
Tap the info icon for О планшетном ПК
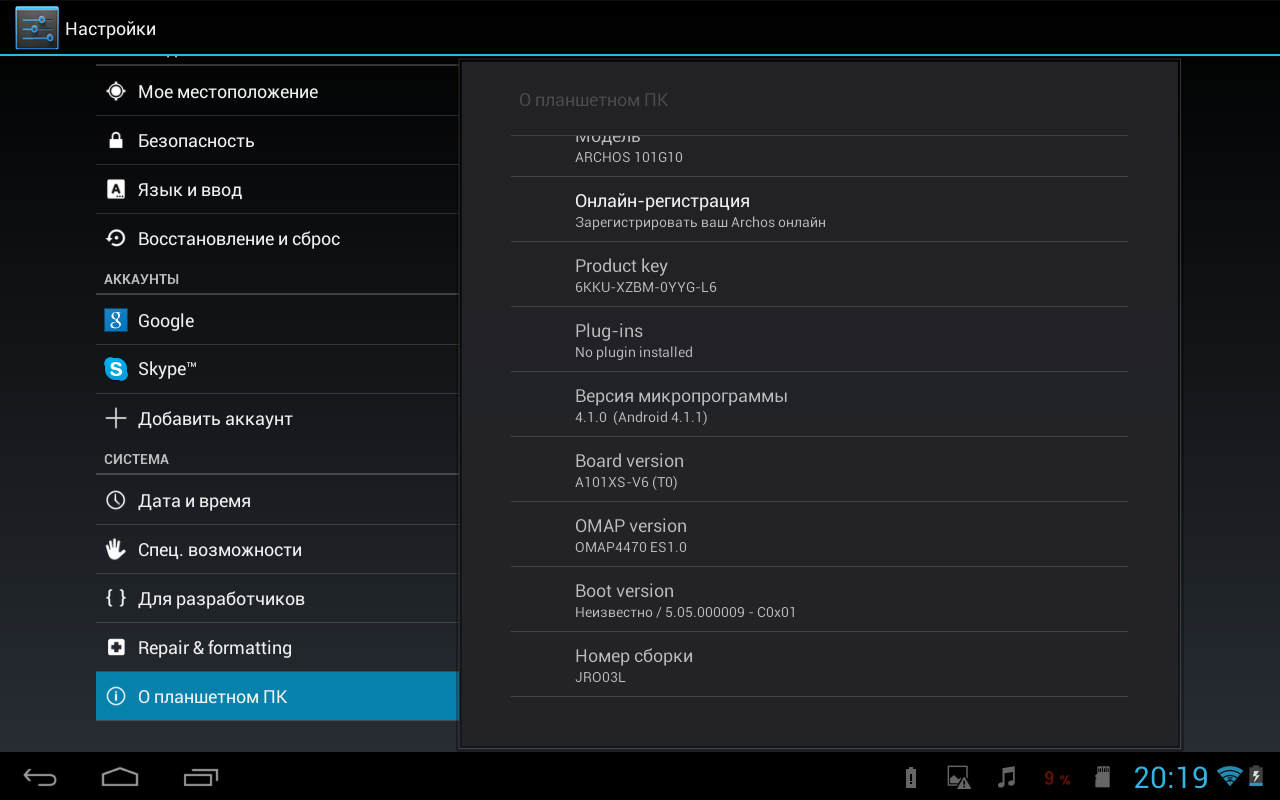[116, 696]
